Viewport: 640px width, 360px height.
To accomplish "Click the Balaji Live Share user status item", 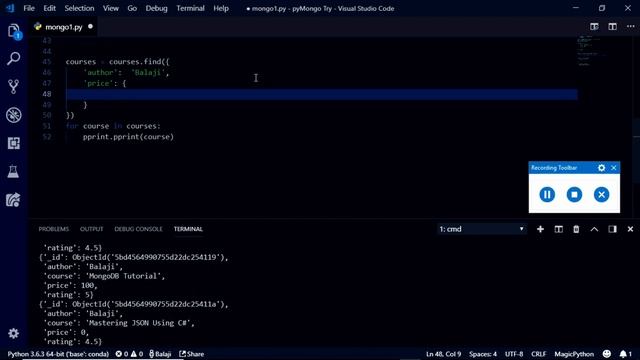I will click(x=160, y=354).
